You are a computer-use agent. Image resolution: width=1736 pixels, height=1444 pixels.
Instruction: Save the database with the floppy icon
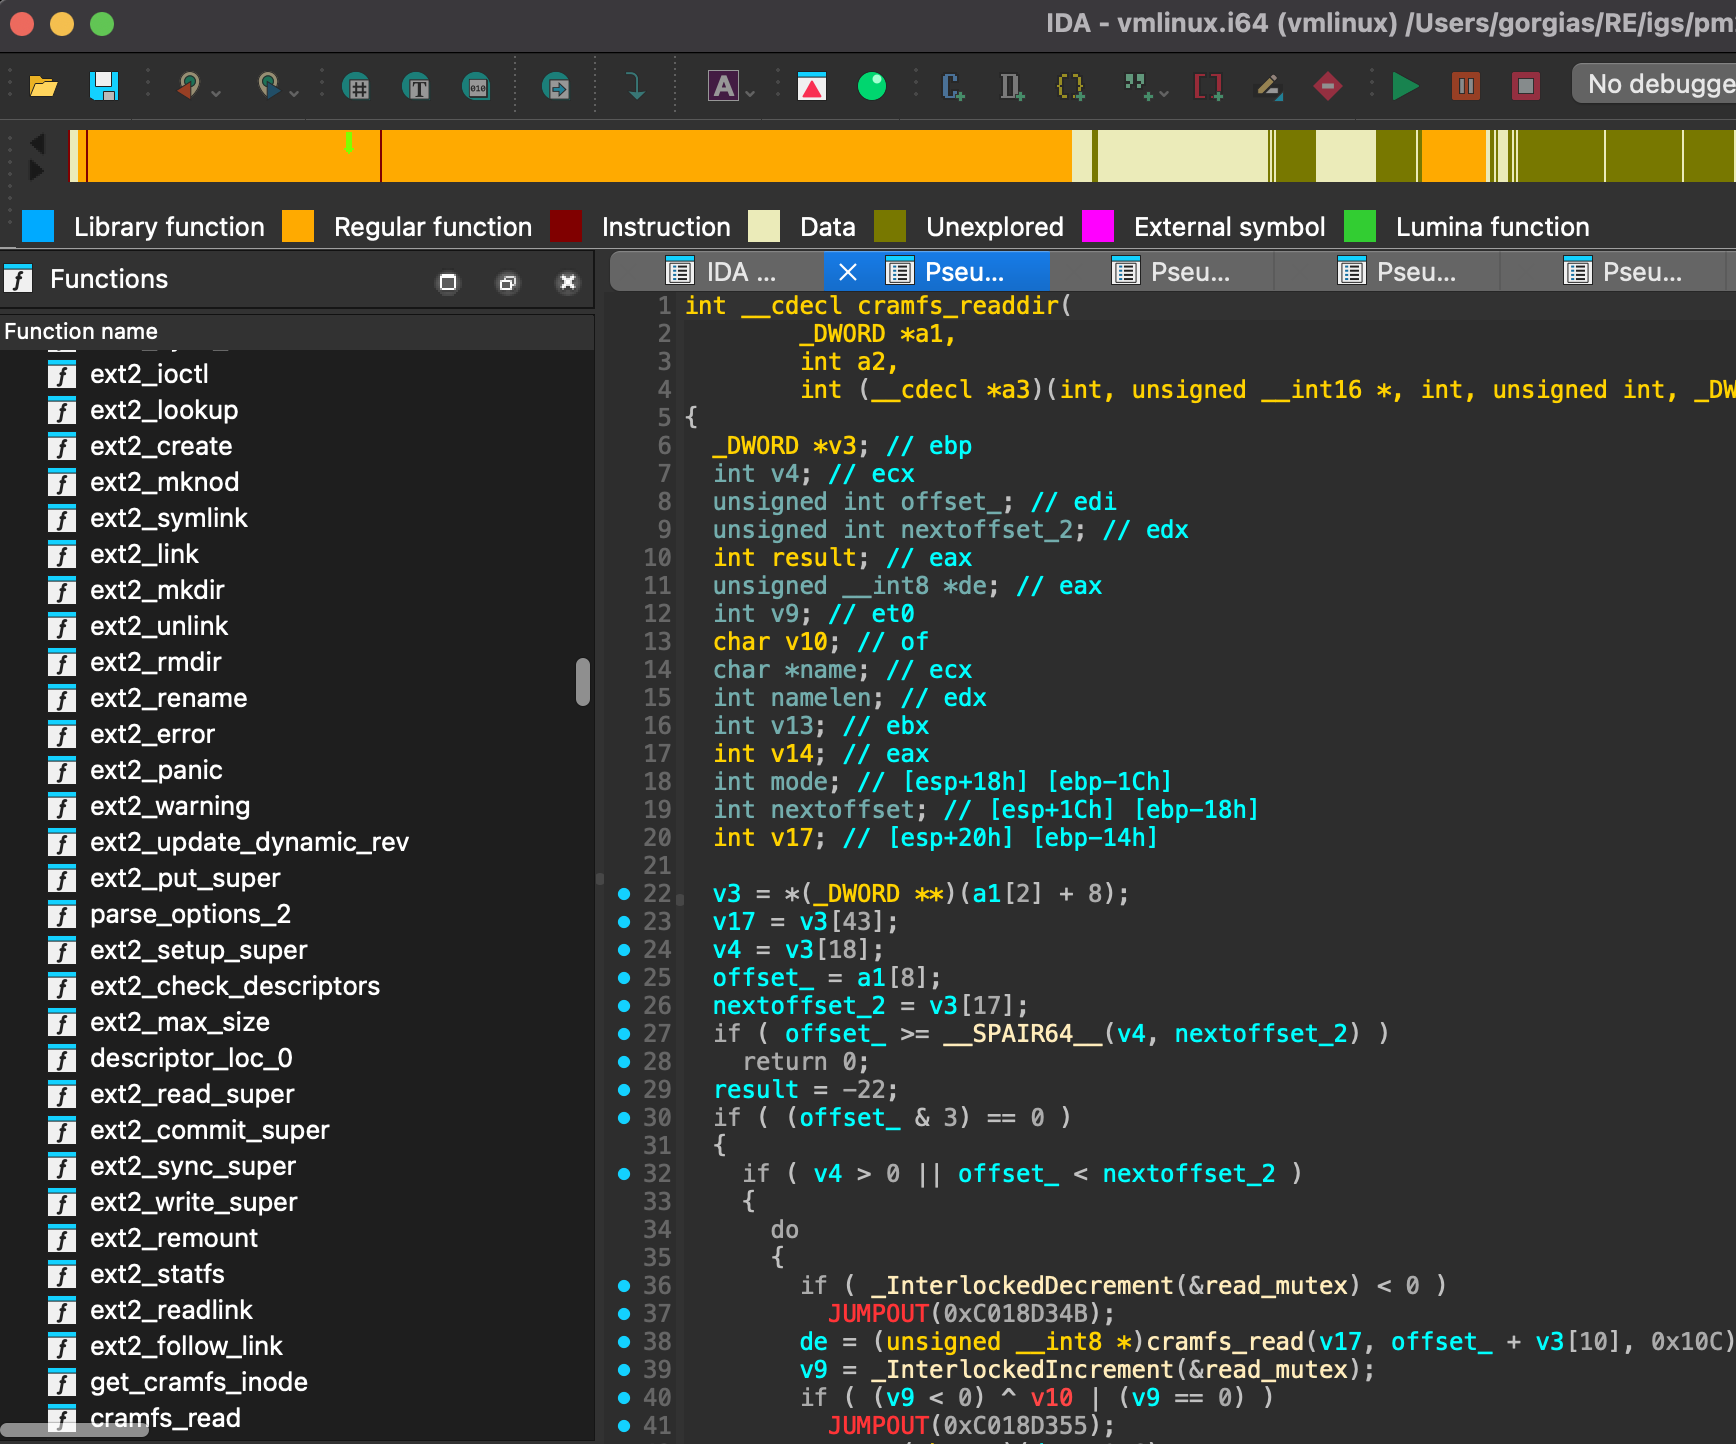104,87
